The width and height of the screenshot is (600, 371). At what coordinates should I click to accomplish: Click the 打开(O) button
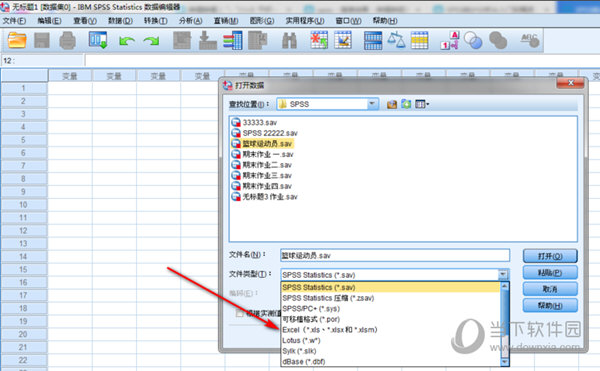coord(550,256)
